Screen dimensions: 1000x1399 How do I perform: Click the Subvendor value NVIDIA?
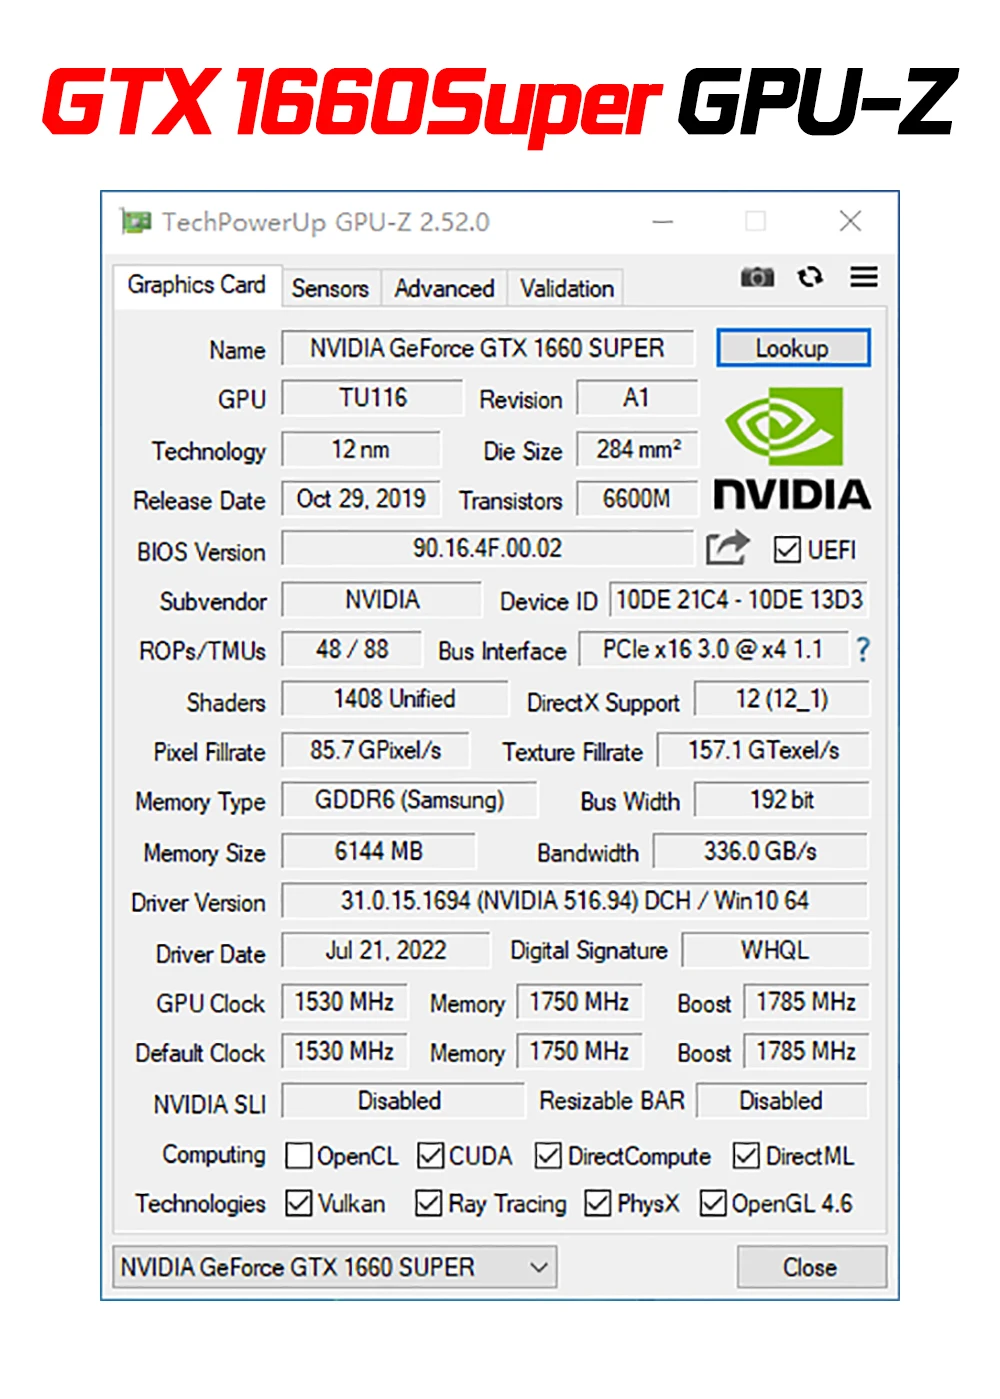(382, 600)
